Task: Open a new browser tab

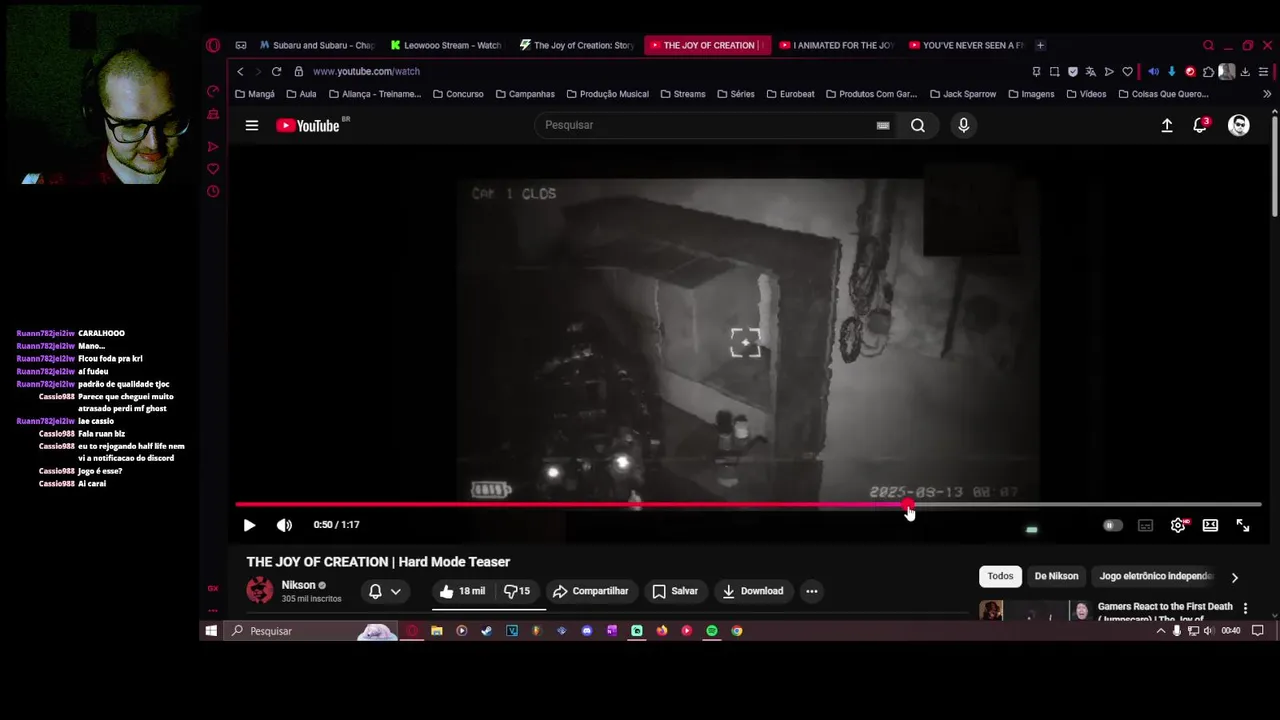Action: click(1040, 45)
